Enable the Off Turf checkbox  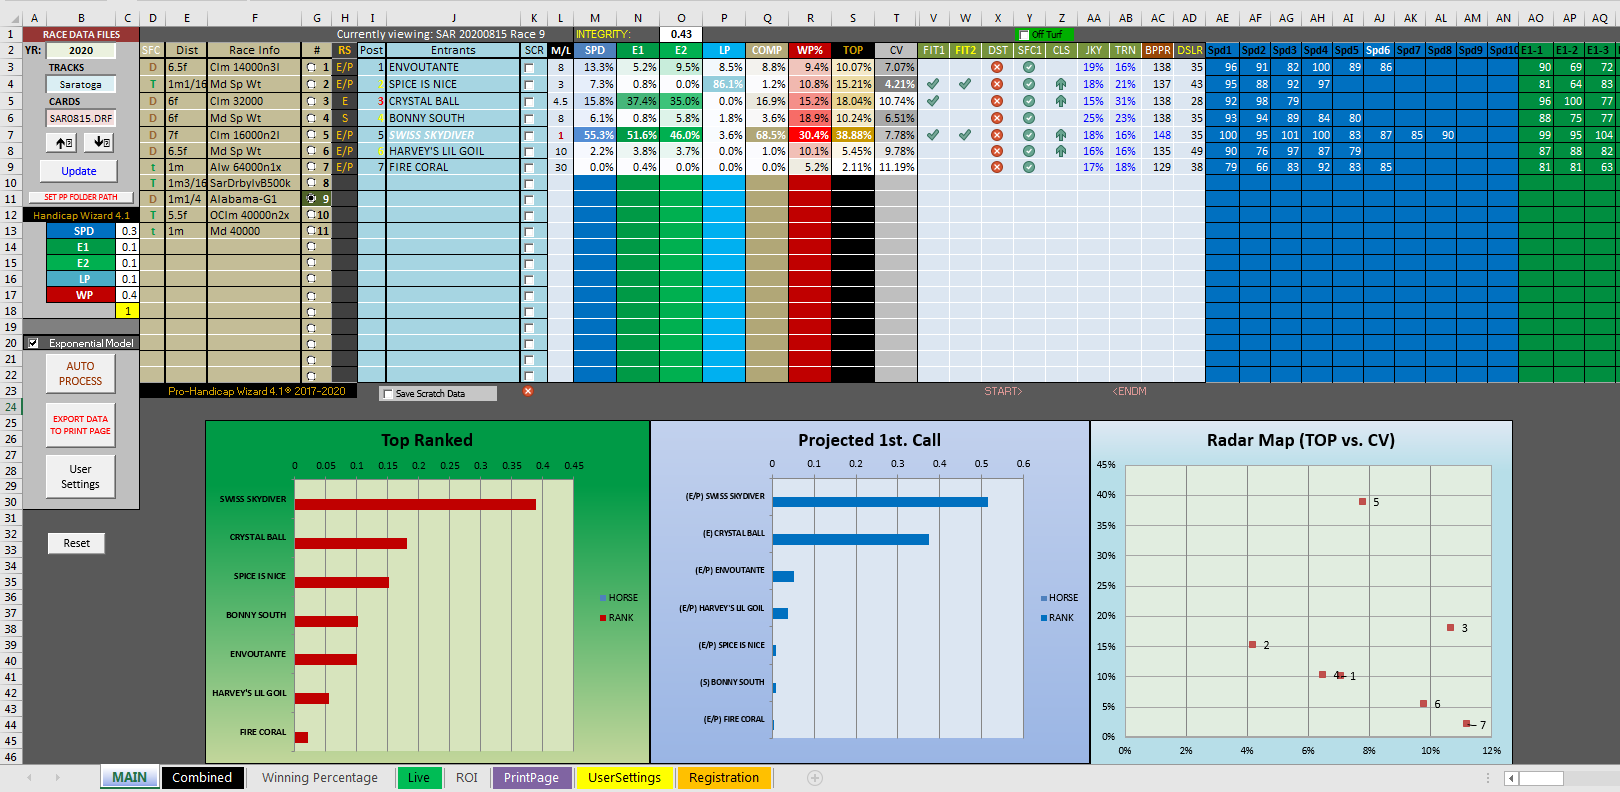1024,35
